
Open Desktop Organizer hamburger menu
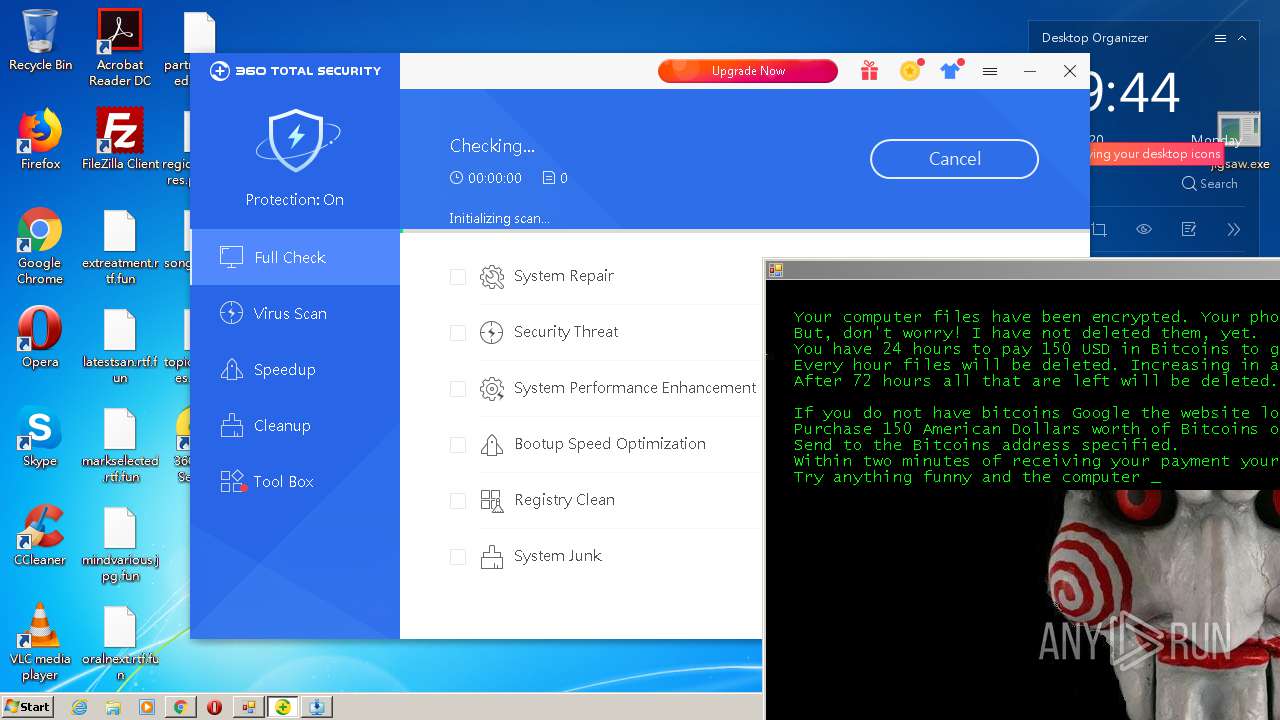1220,38
